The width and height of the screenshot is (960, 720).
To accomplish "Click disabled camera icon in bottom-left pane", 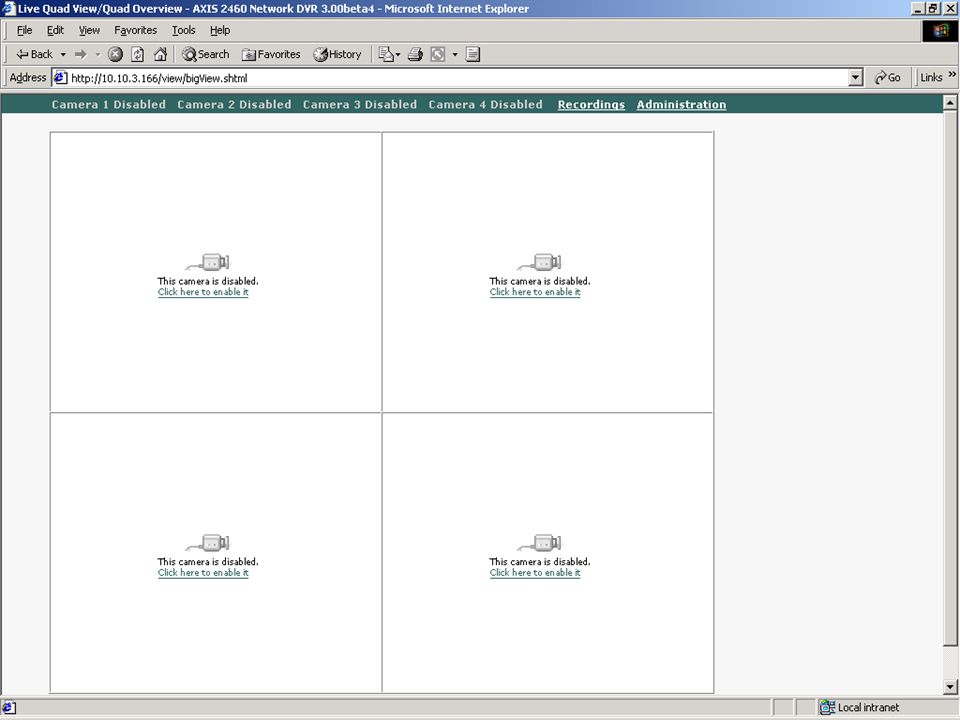I will [x=208, y=542].
